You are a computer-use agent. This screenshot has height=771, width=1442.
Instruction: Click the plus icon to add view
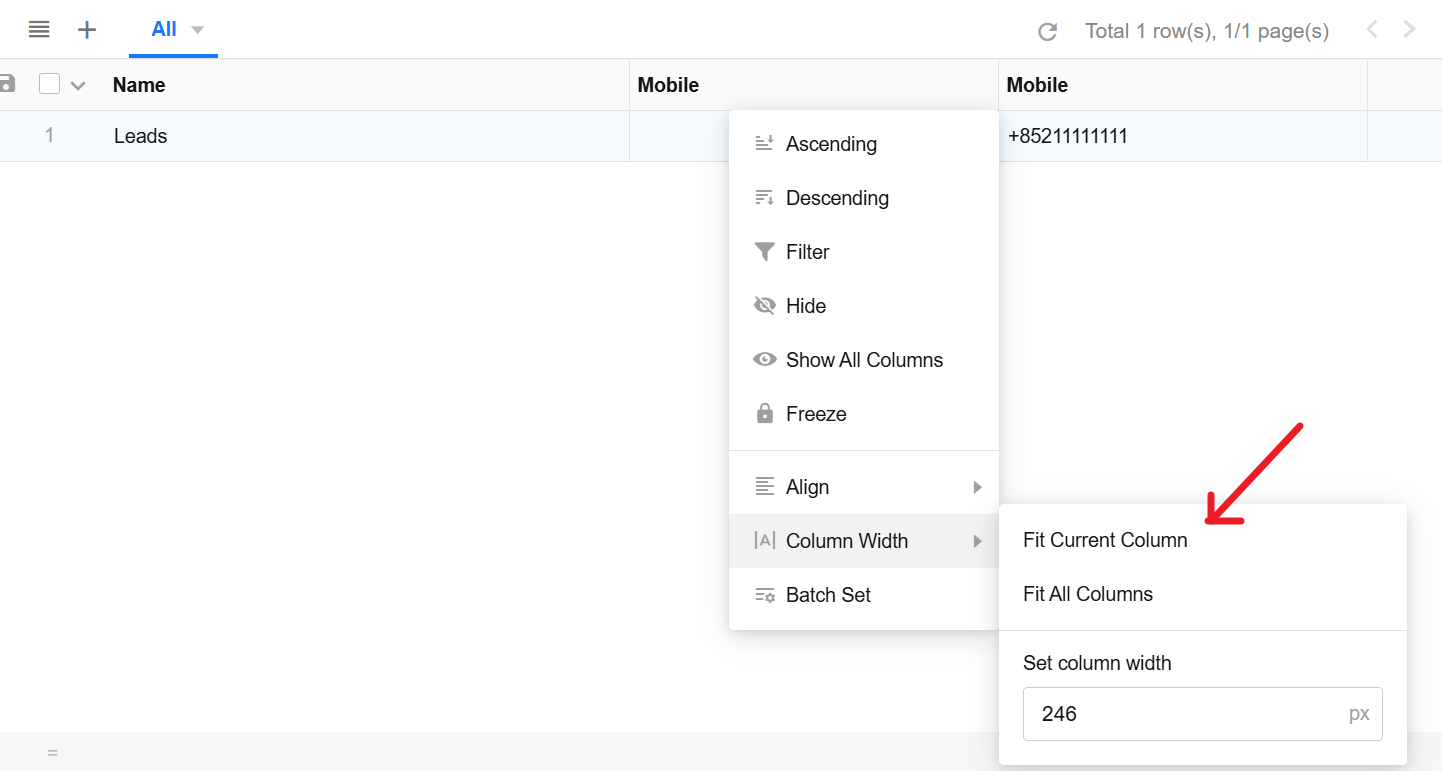pos(87,30)
